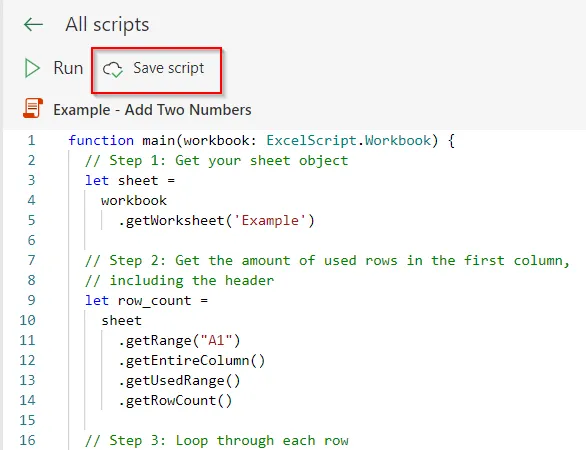Click the green Run play icon
Image resolution: width=586 pixels, height=450 pixels.
coord(32,68)
